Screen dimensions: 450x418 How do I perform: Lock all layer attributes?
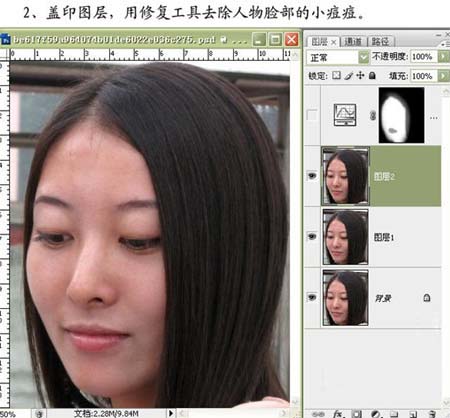coord(372,76)
